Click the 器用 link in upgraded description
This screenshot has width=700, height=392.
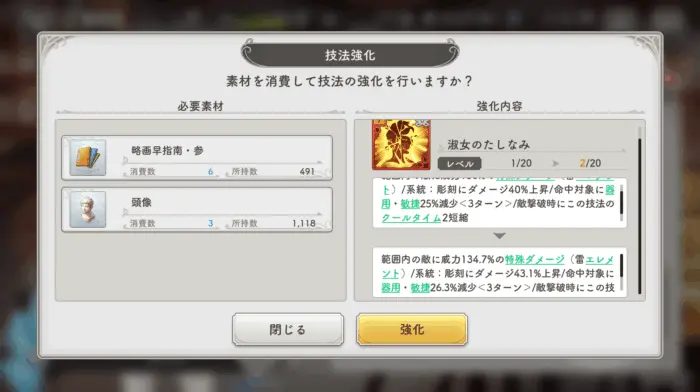point(391,288)
